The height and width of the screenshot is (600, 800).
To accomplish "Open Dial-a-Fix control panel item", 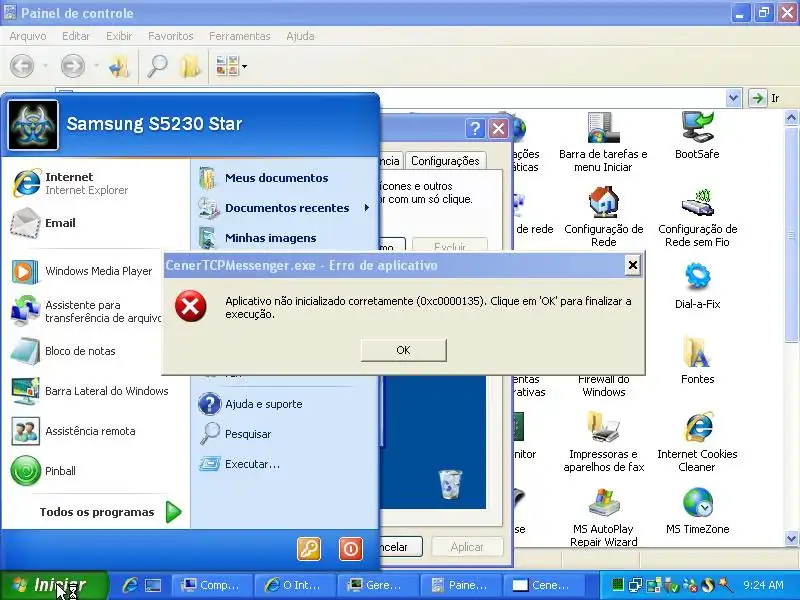I will click(x=697, y=286).
